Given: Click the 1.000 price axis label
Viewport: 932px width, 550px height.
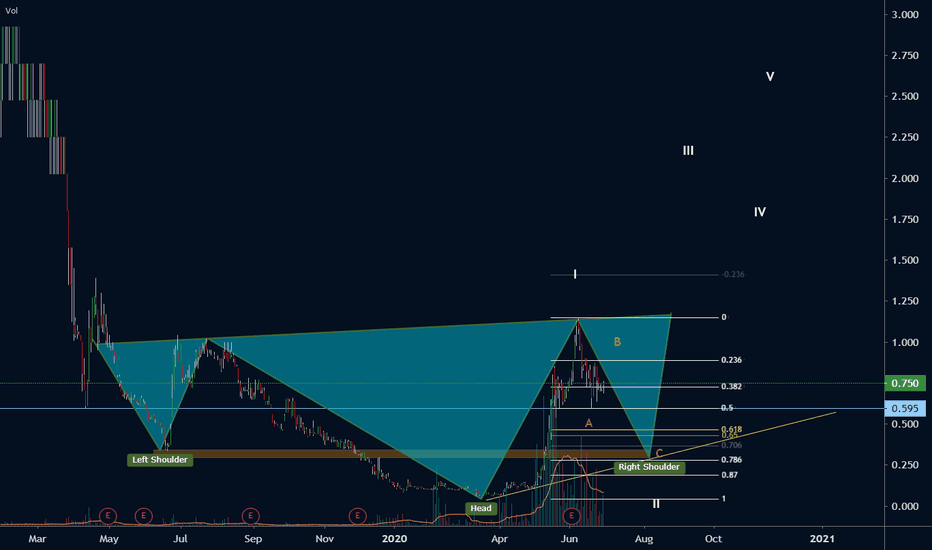Looking at the screenshot, I should coord(905,342).
